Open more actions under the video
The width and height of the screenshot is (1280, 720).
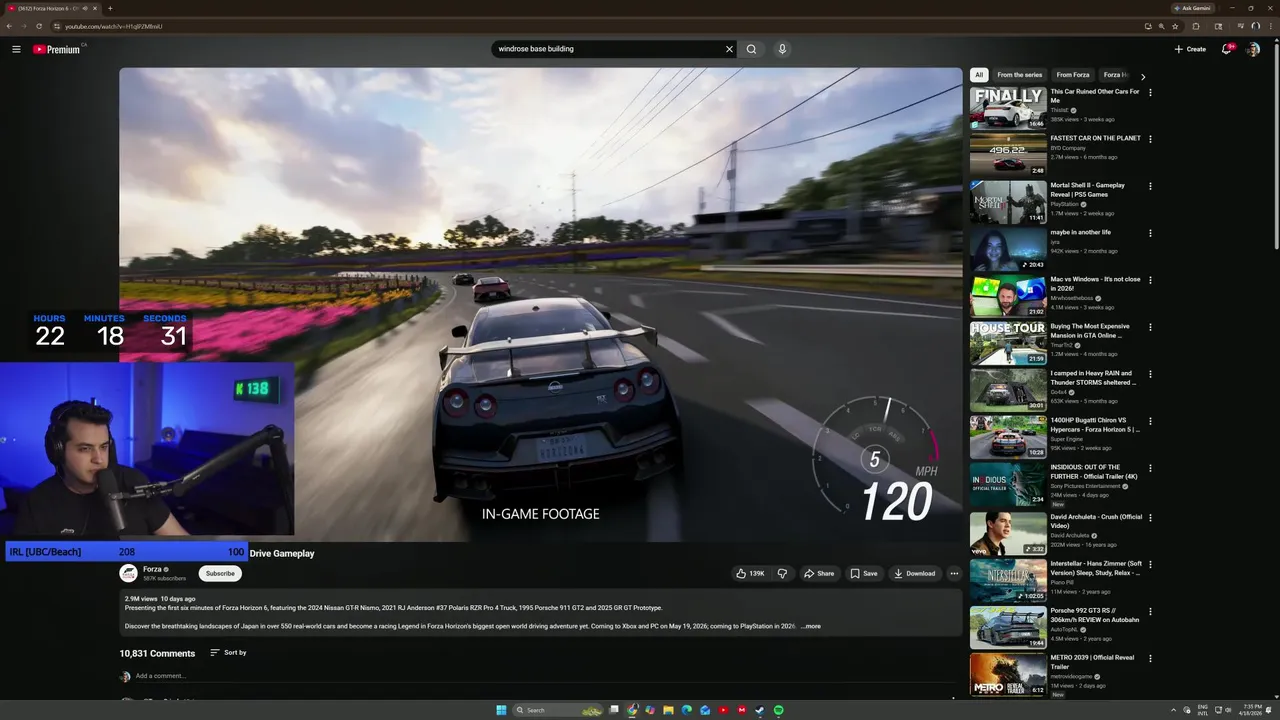tap(954, 573)
